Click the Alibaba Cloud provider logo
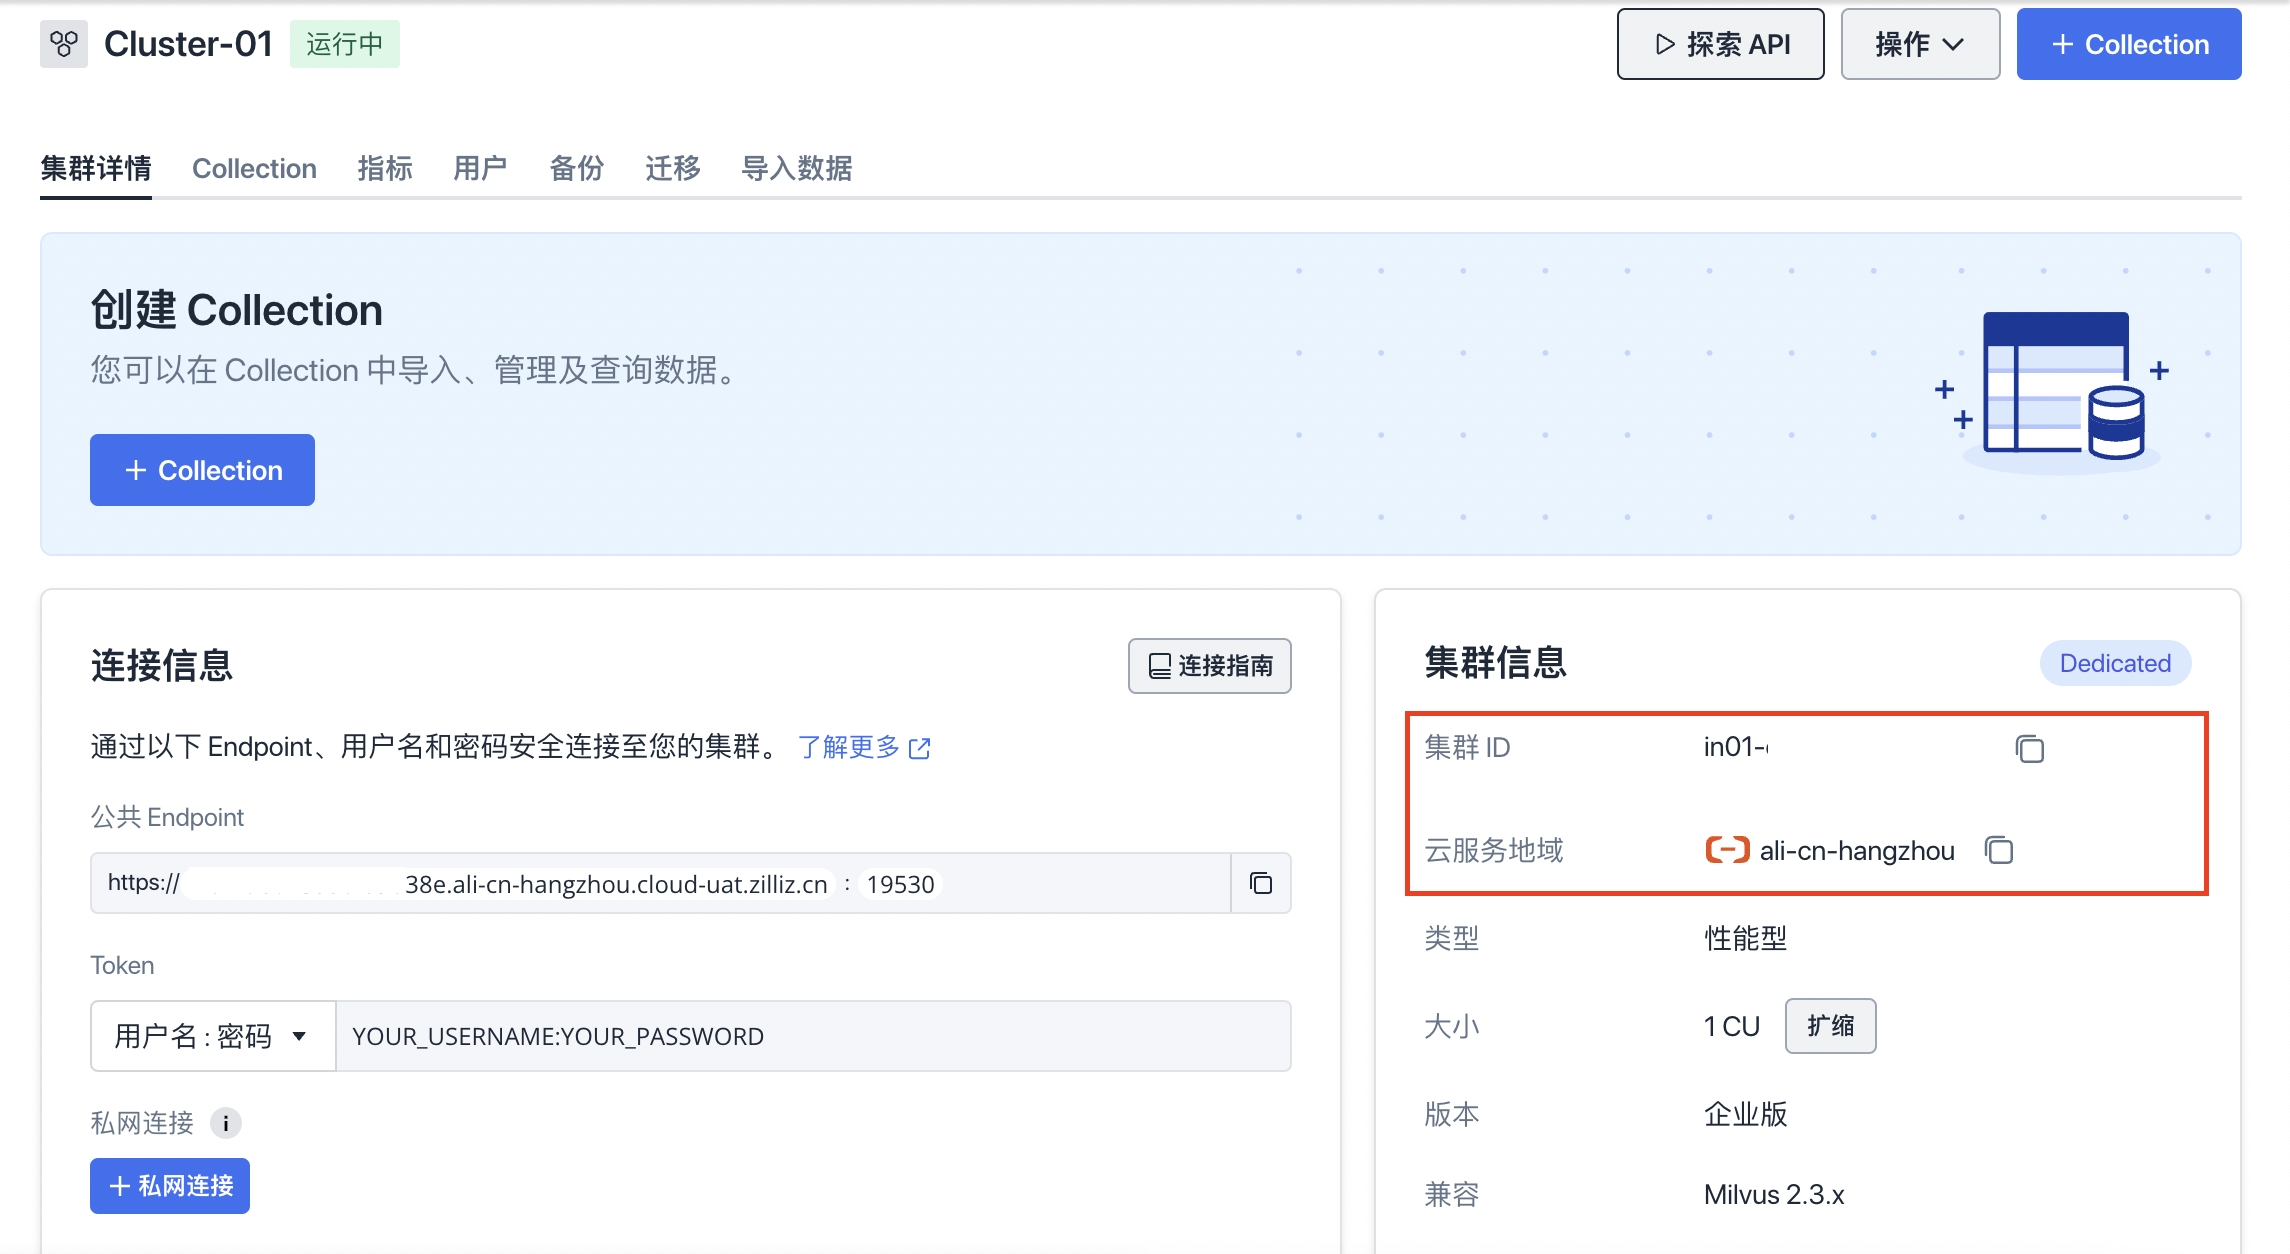Viewport: 2290px width, 1254px height. (1727, 850)
